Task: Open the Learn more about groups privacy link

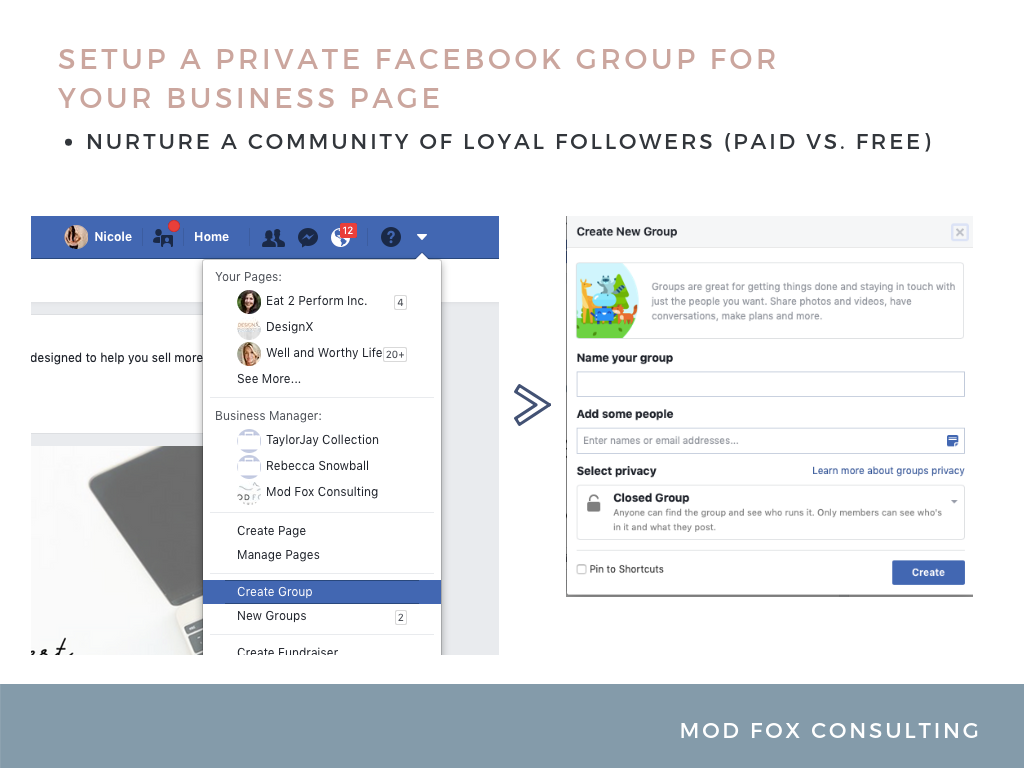Action: (887, 470)
